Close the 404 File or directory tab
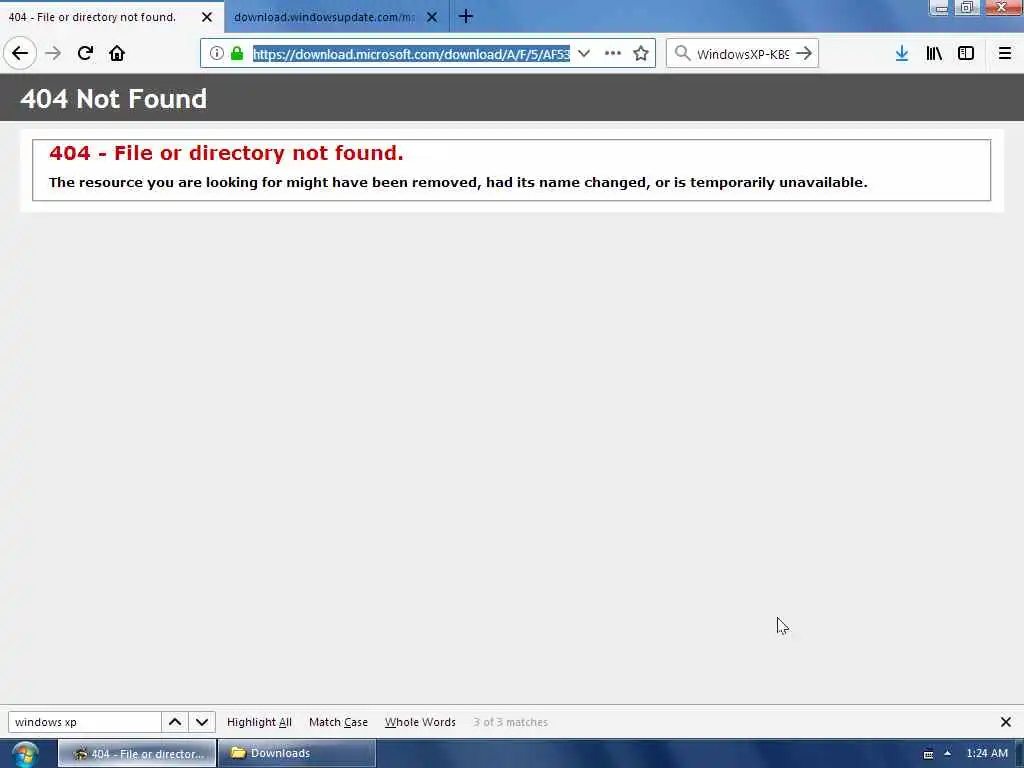 207,17
